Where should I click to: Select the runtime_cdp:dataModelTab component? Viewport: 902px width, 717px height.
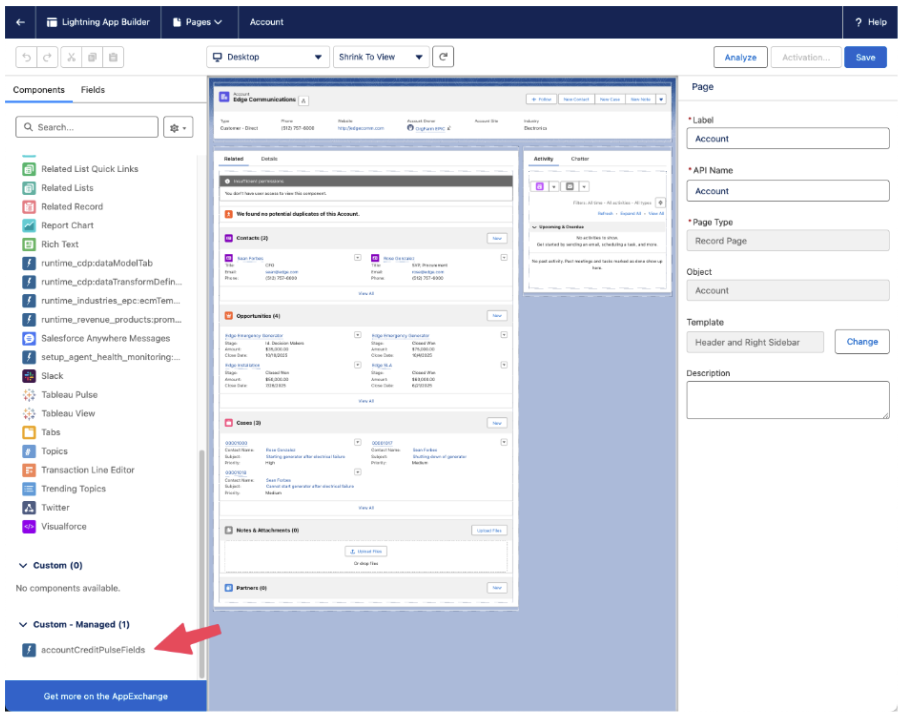click(87, 263)
